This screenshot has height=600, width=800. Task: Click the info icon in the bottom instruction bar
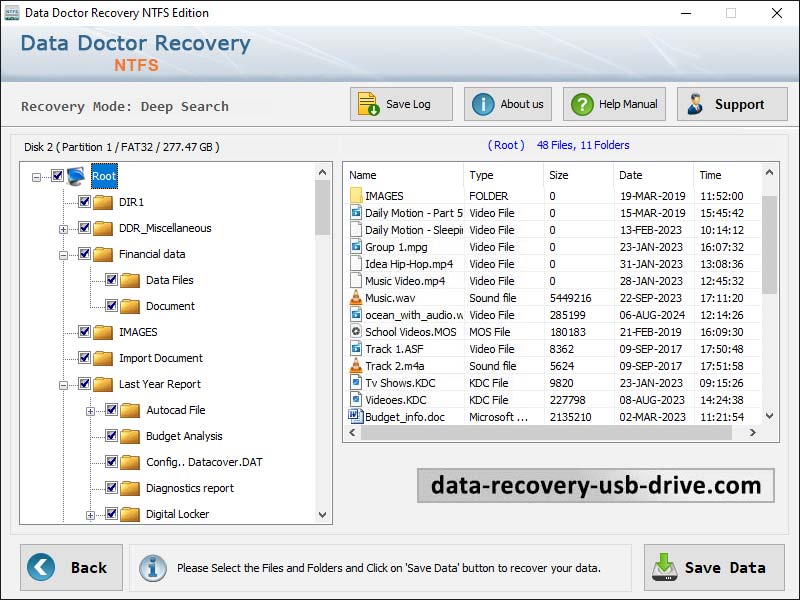[x=152, y=566]
